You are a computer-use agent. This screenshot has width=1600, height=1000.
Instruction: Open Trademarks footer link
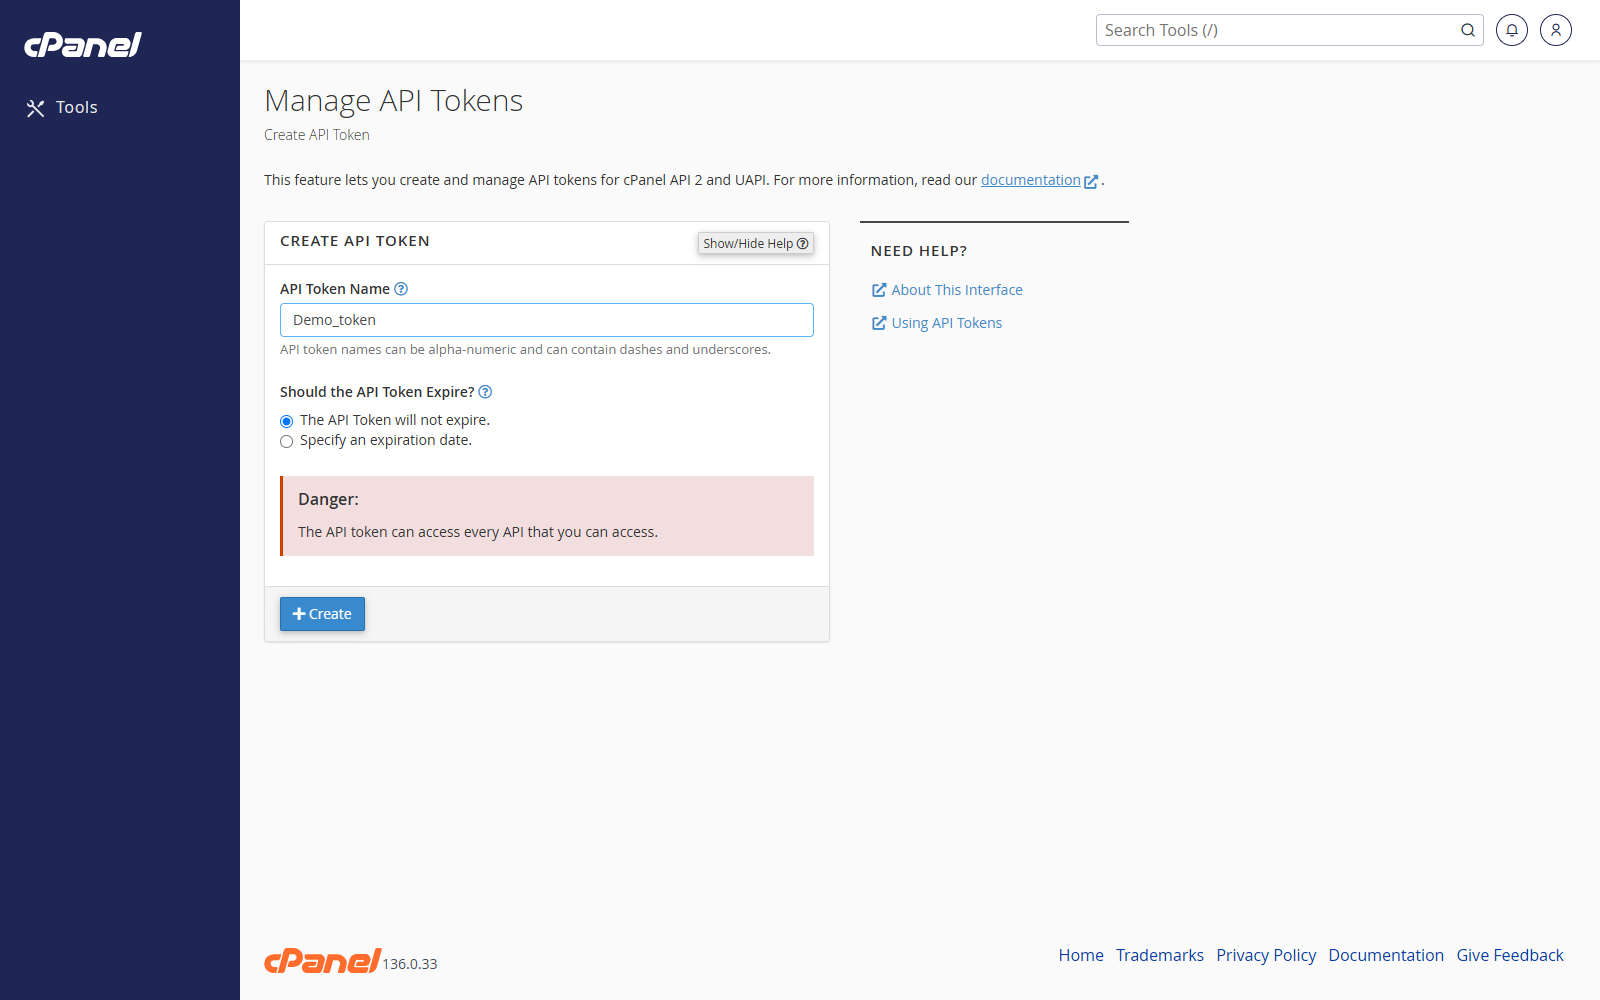(x=1160, y=955)
